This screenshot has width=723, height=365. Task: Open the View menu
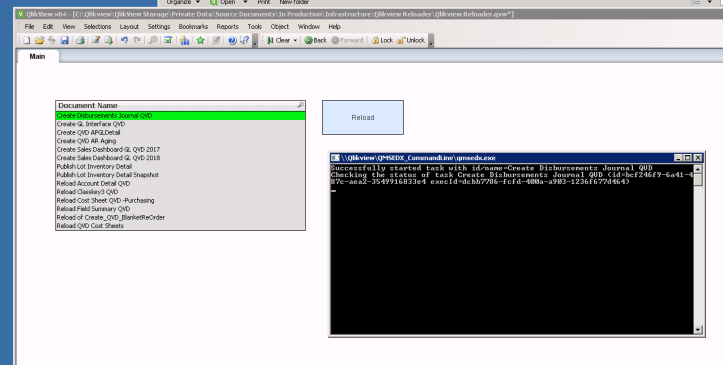point(69,27)
